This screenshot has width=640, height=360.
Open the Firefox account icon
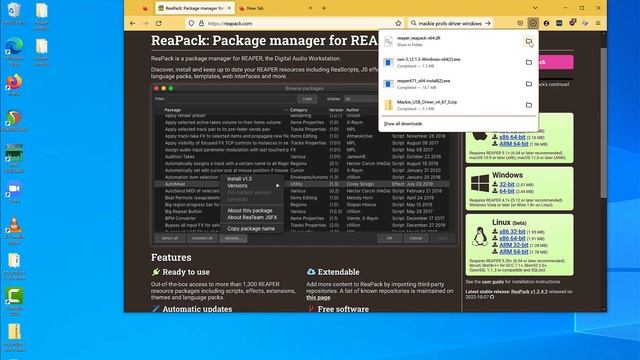546,24
